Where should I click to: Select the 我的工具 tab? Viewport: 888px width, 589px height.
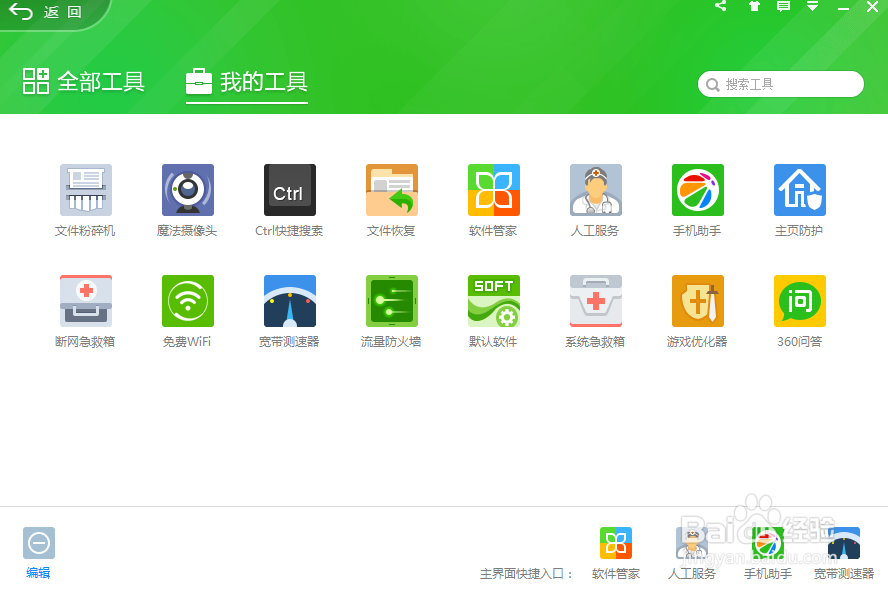point(246,82)
